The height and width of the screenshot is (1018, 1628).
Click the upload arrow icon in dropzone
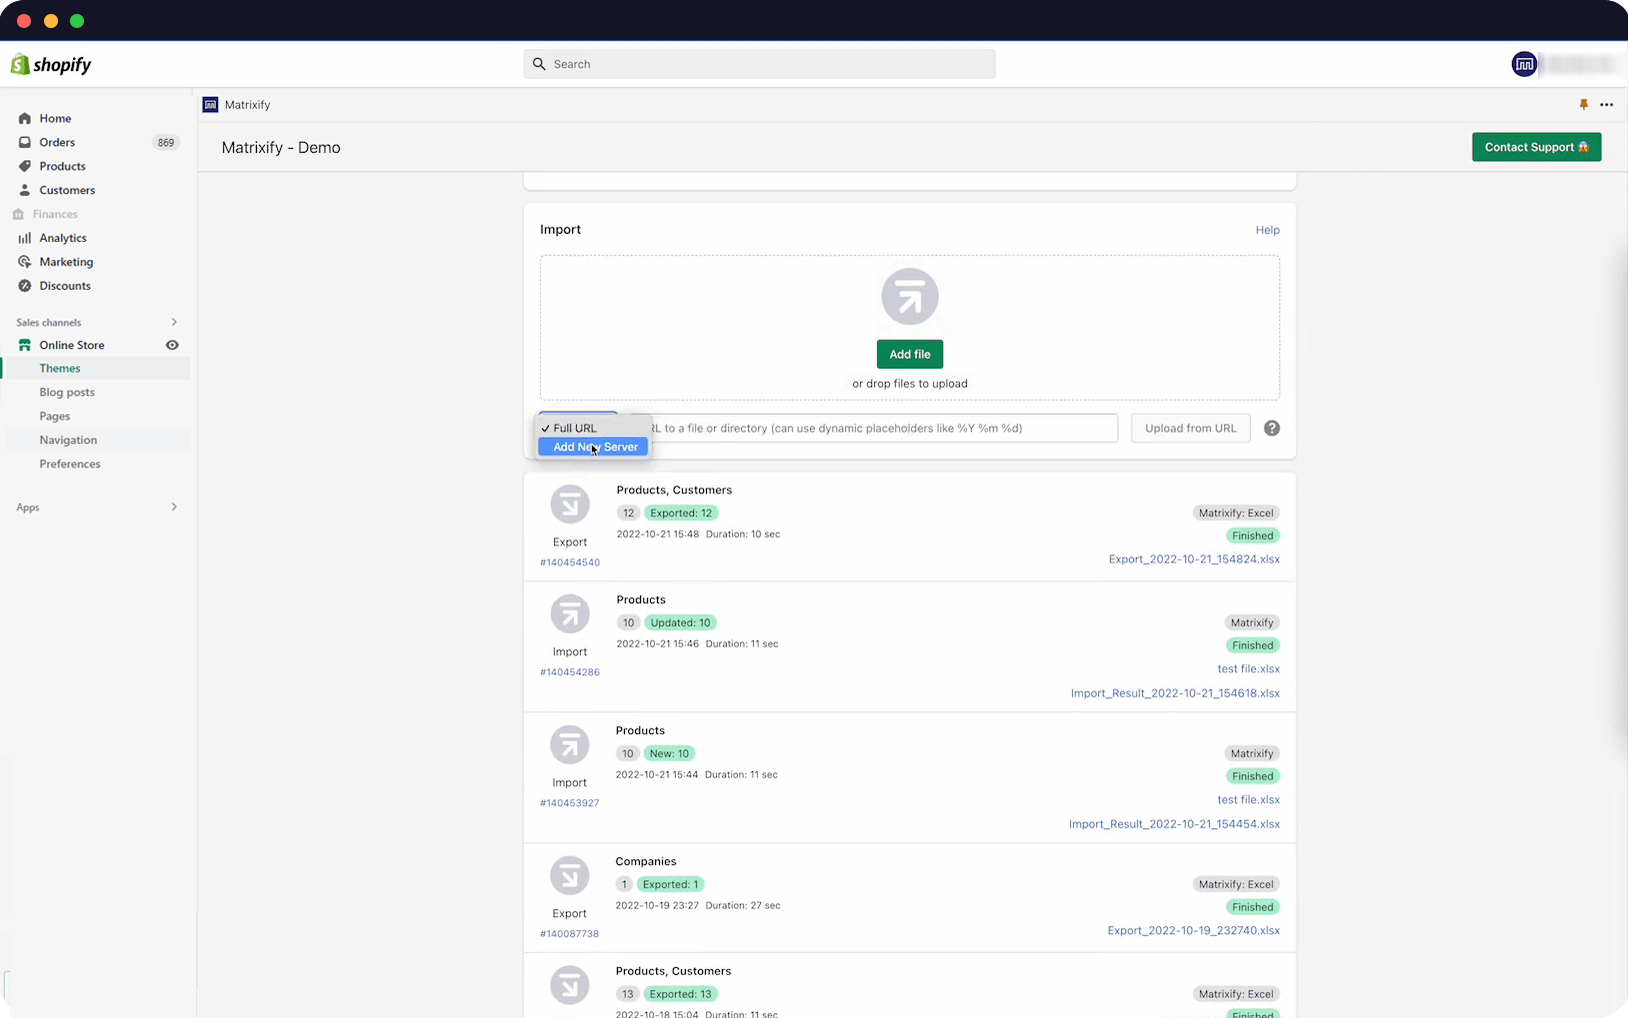pos(910,297)
